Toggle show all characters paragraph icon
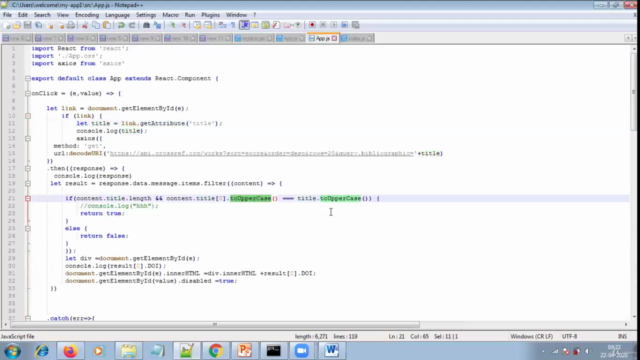This screenshot has height=360, width=640. (x=233, y=25)
